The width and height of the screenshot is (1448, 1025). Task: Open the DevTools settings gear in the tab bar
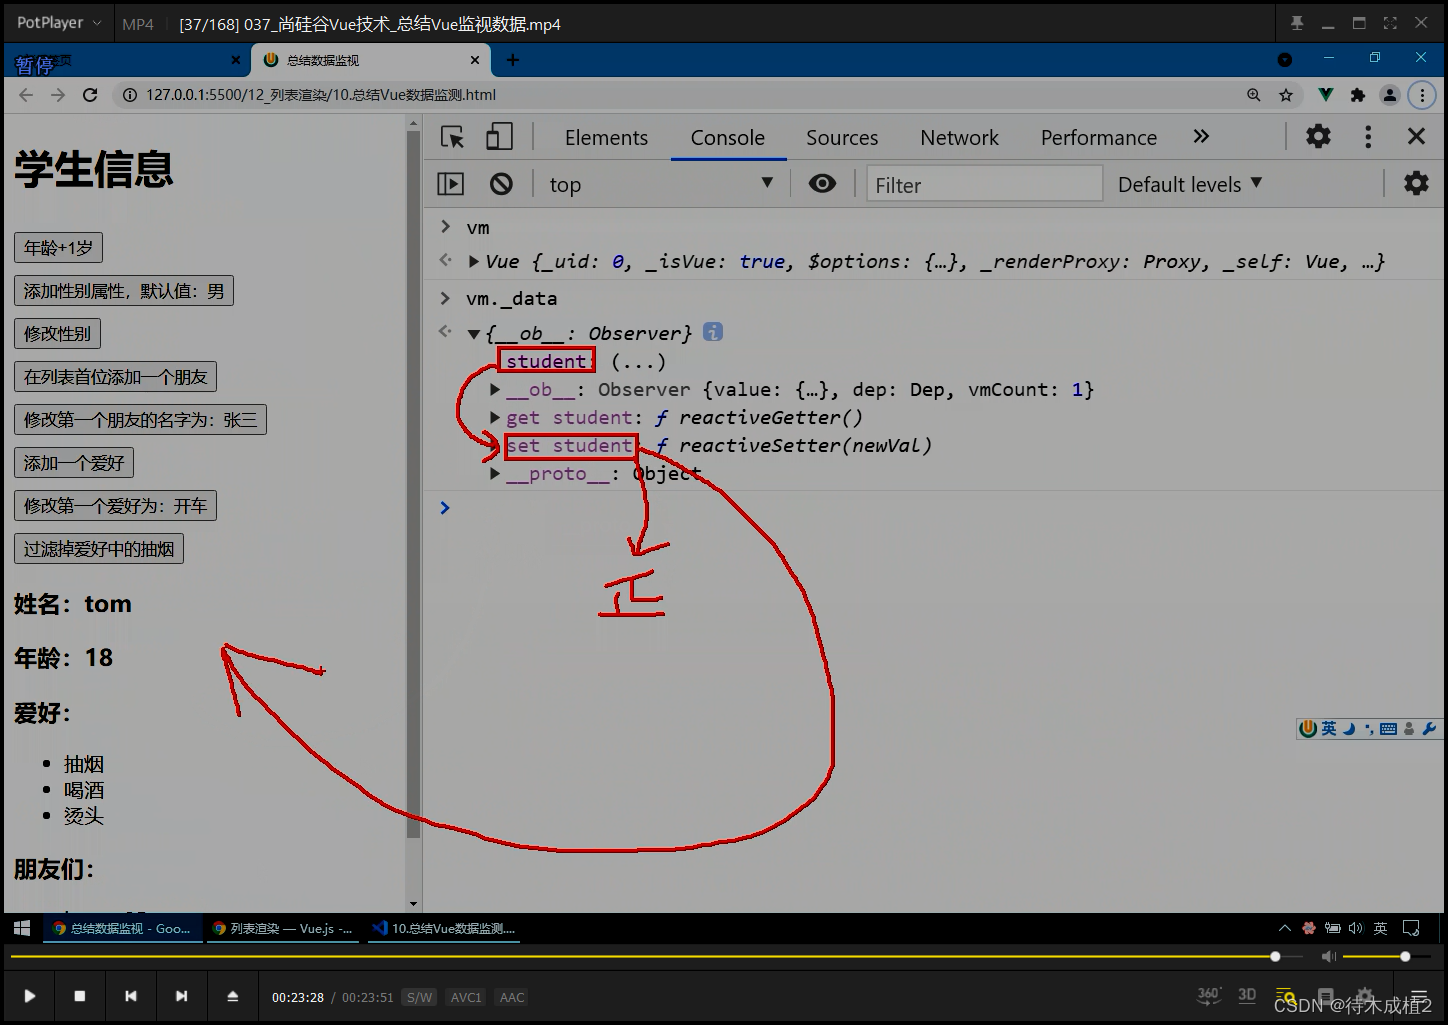[x=1318, y=136]
